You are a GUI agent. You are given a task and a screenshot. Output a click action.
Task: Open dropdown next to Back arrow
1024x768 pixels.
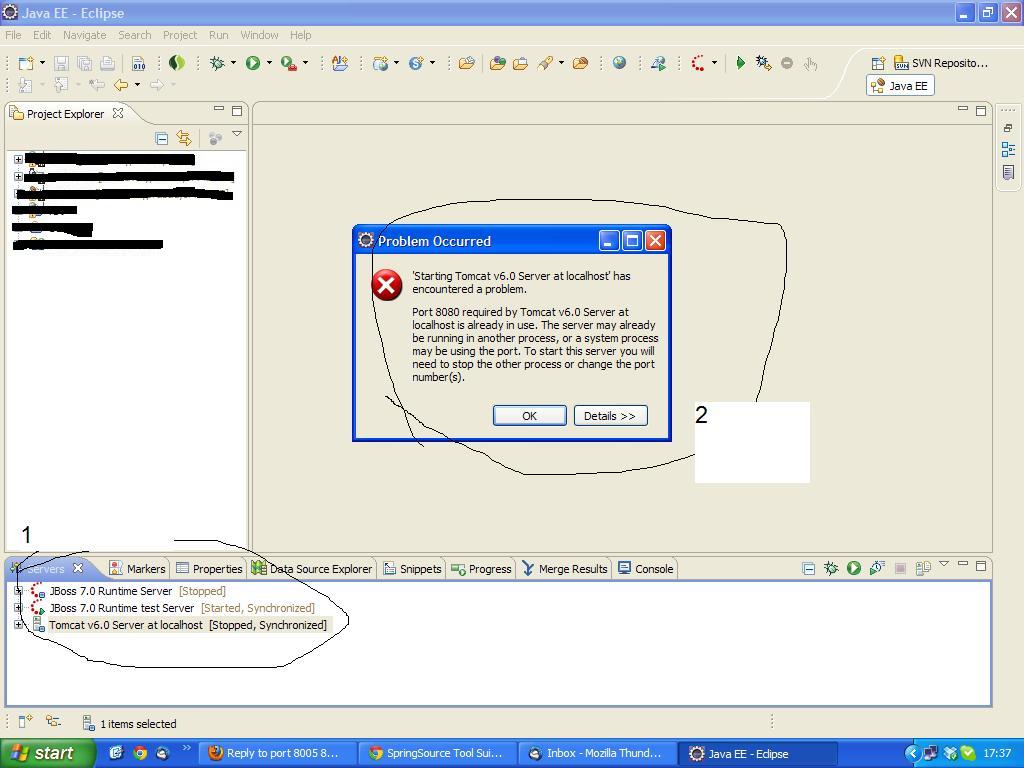(x=137, y=84)
